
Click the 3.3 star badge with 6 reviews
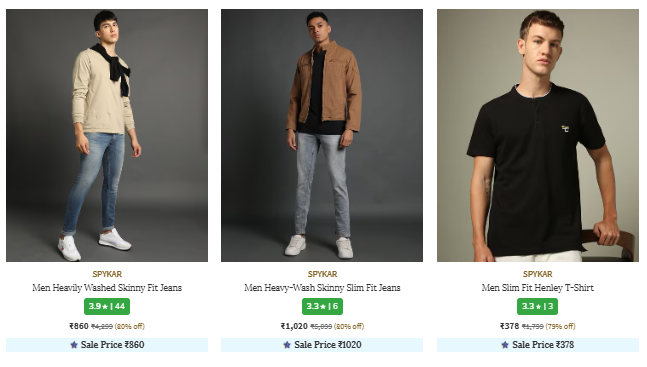pyautogui.click(x=322, y=306)
